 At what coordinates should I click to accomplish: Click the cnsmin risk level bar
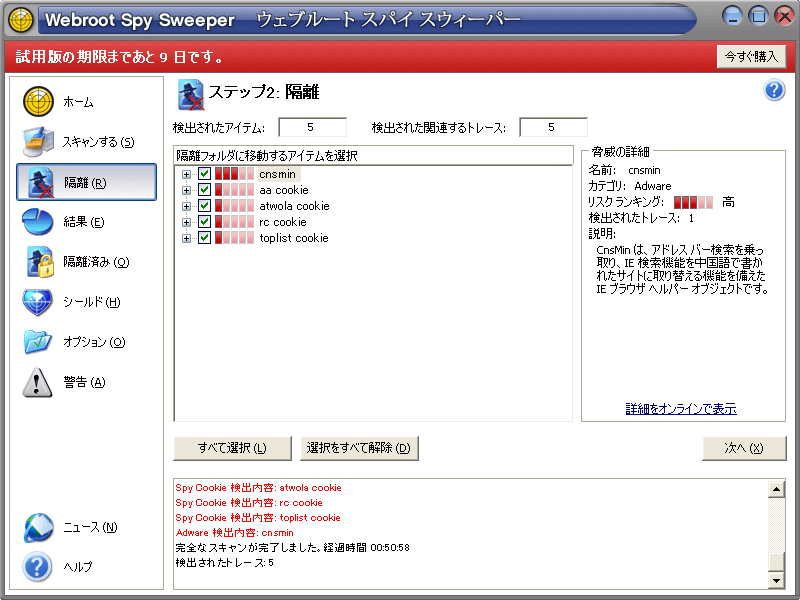[x=234, y=174]
